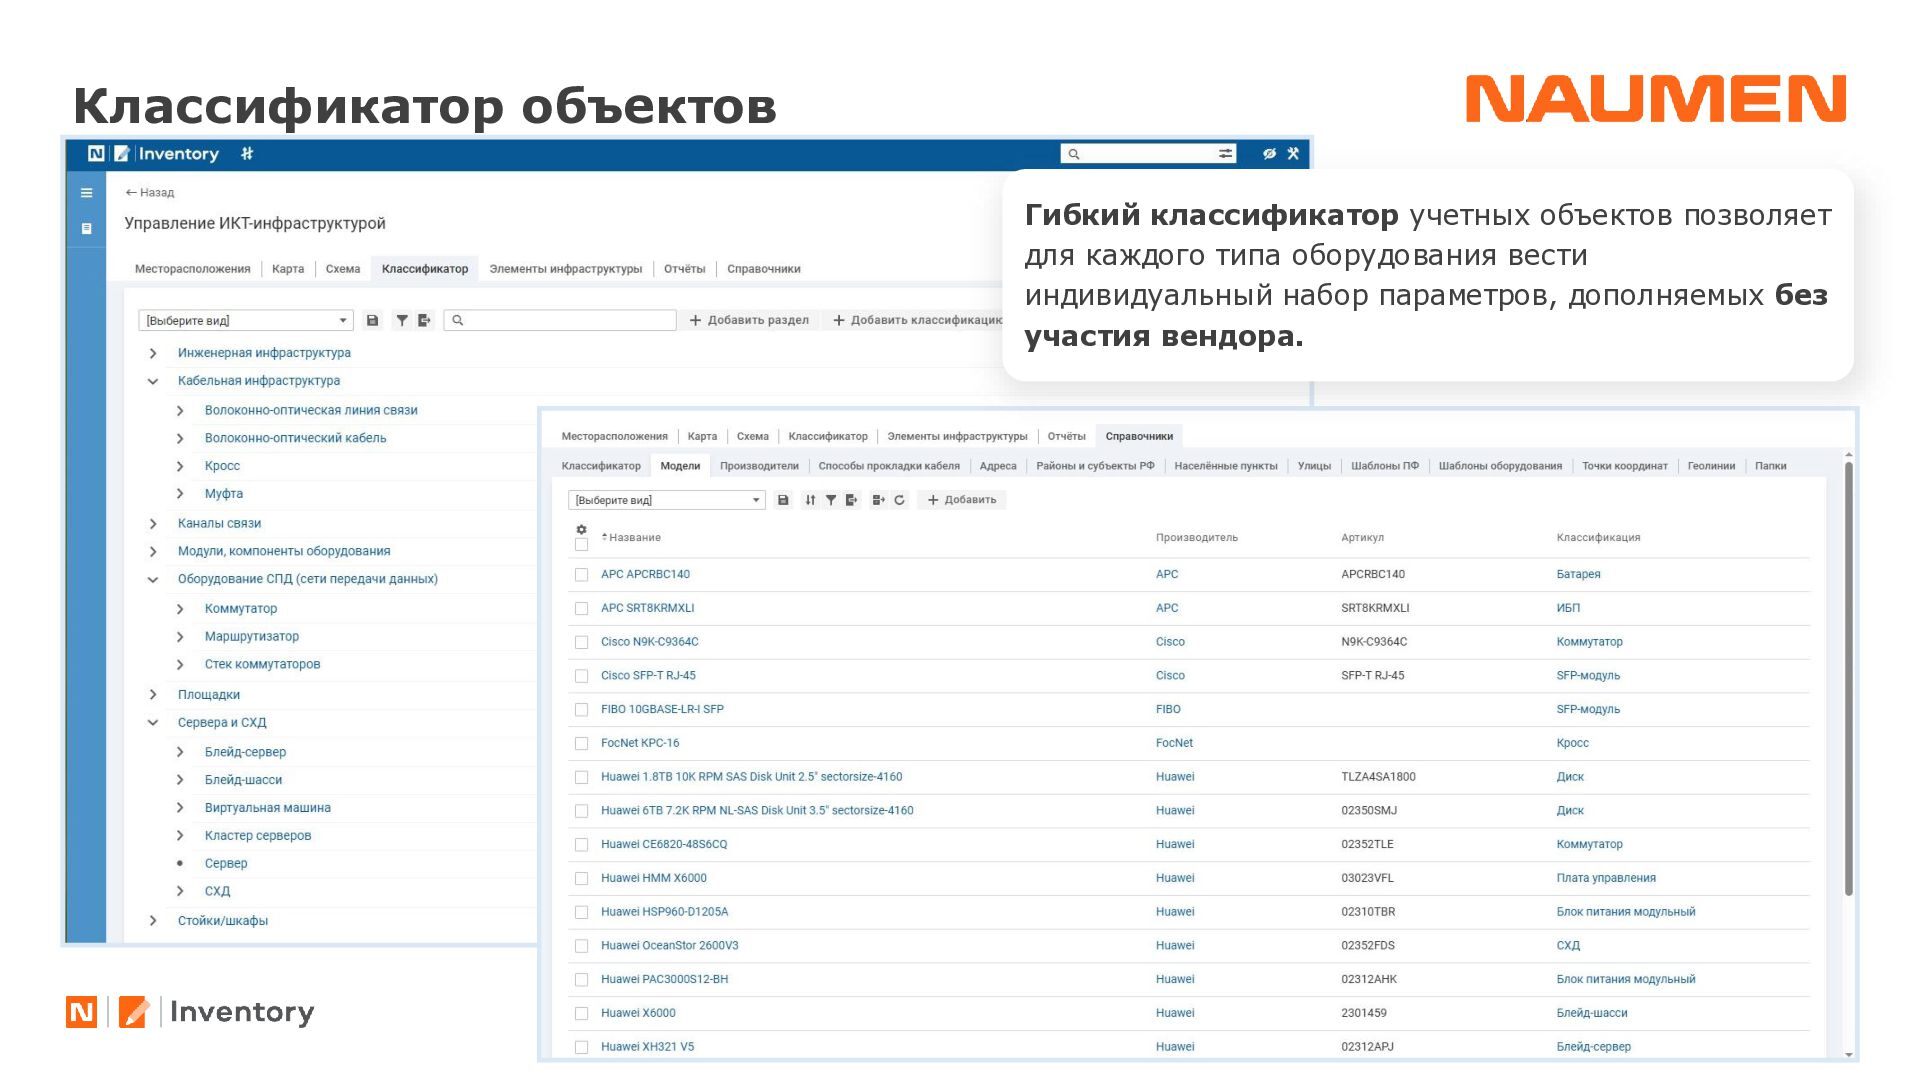Collapse the Кабельная инфраструктура tree section
The image size is (1920, 1080).
(x=153, y=381)
